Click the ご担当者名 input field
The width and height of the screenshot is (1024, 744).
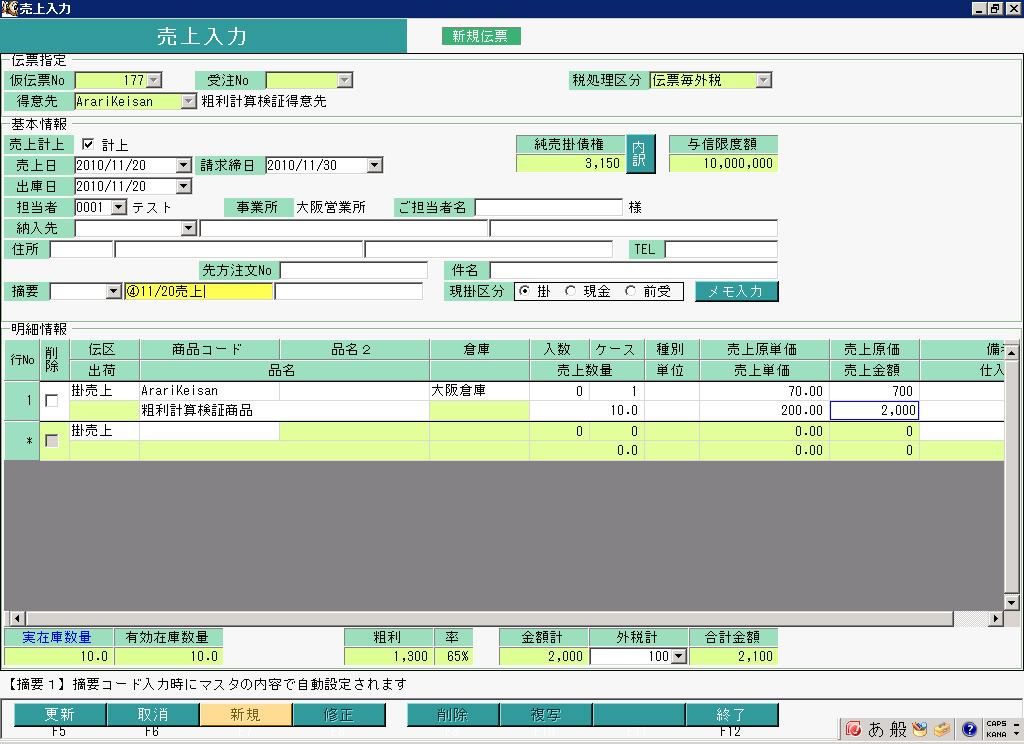point(549,207)
